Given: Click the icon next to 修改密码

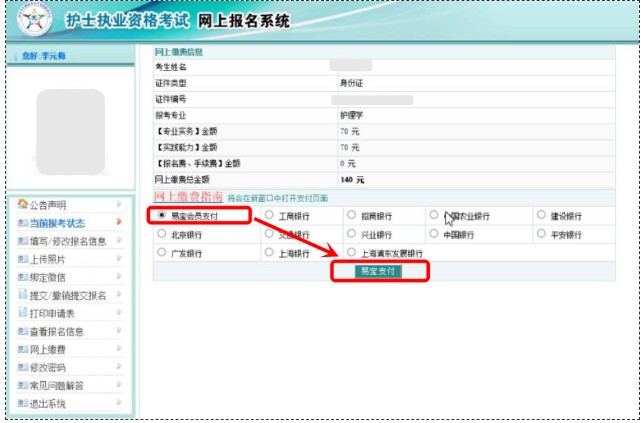Looking at the screenshot, I should 22,367.
